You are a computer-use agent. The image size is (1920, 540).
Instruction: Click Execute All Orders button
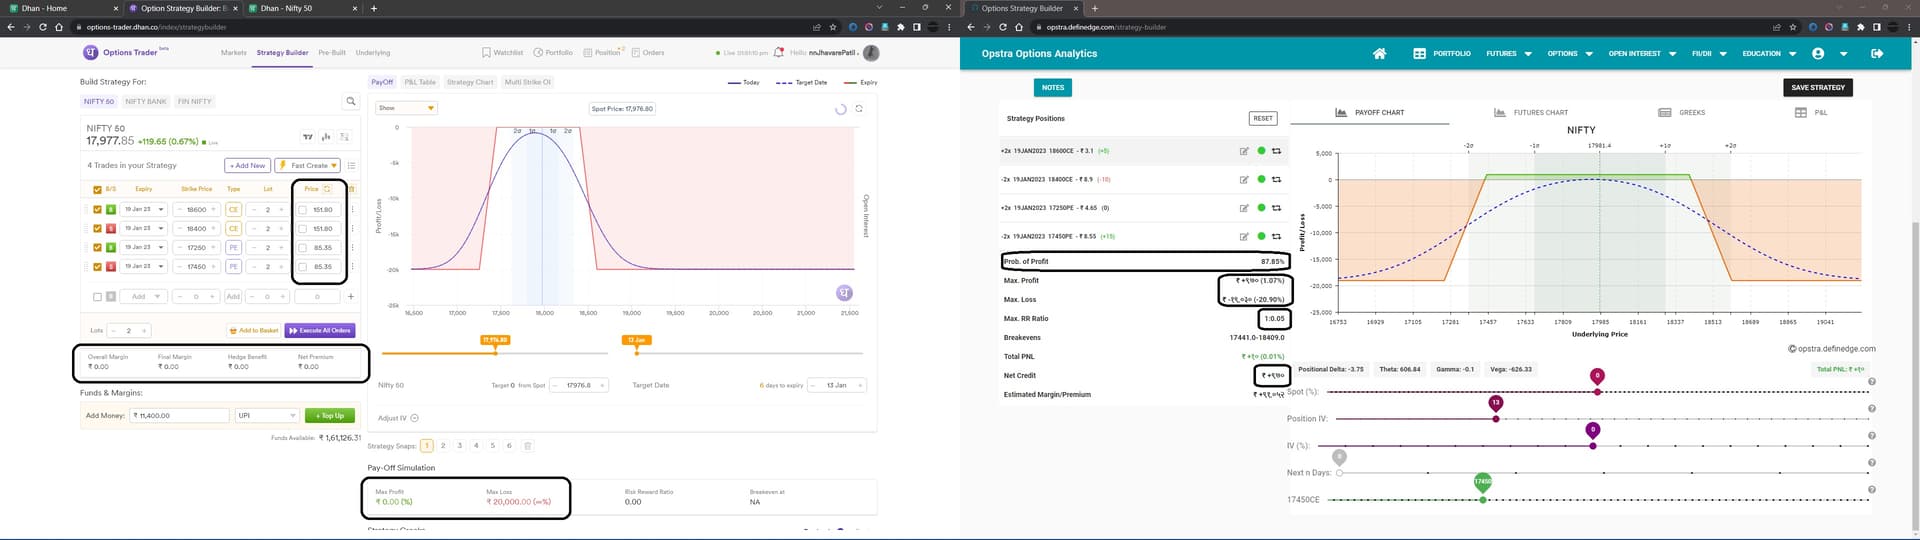pyautogui.click(x=320, y=330)
